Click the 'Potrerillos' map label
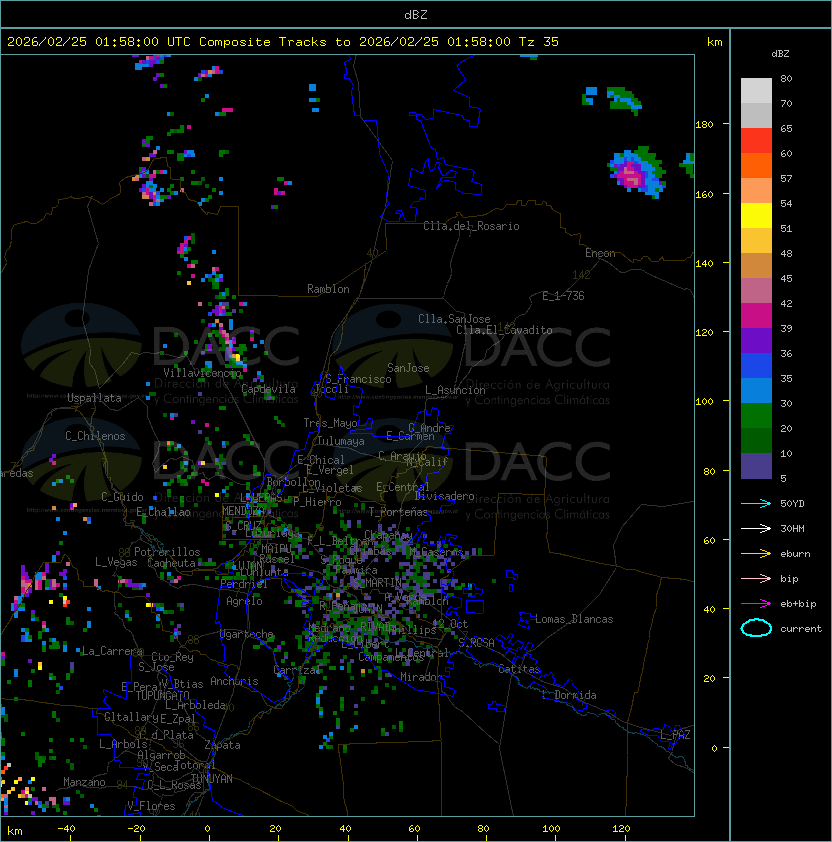 point(167,552)
